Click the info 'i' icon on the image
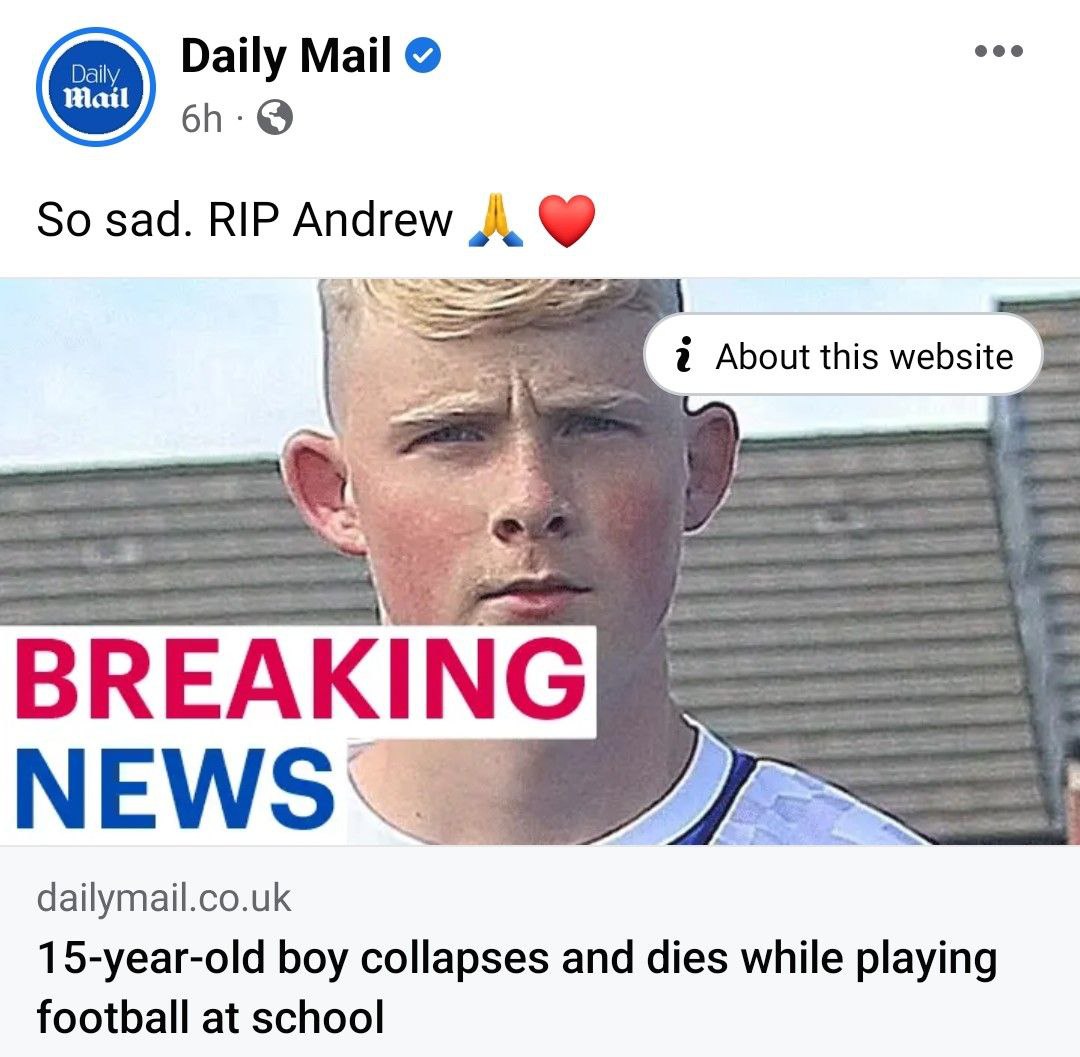 tap(683, 355)
